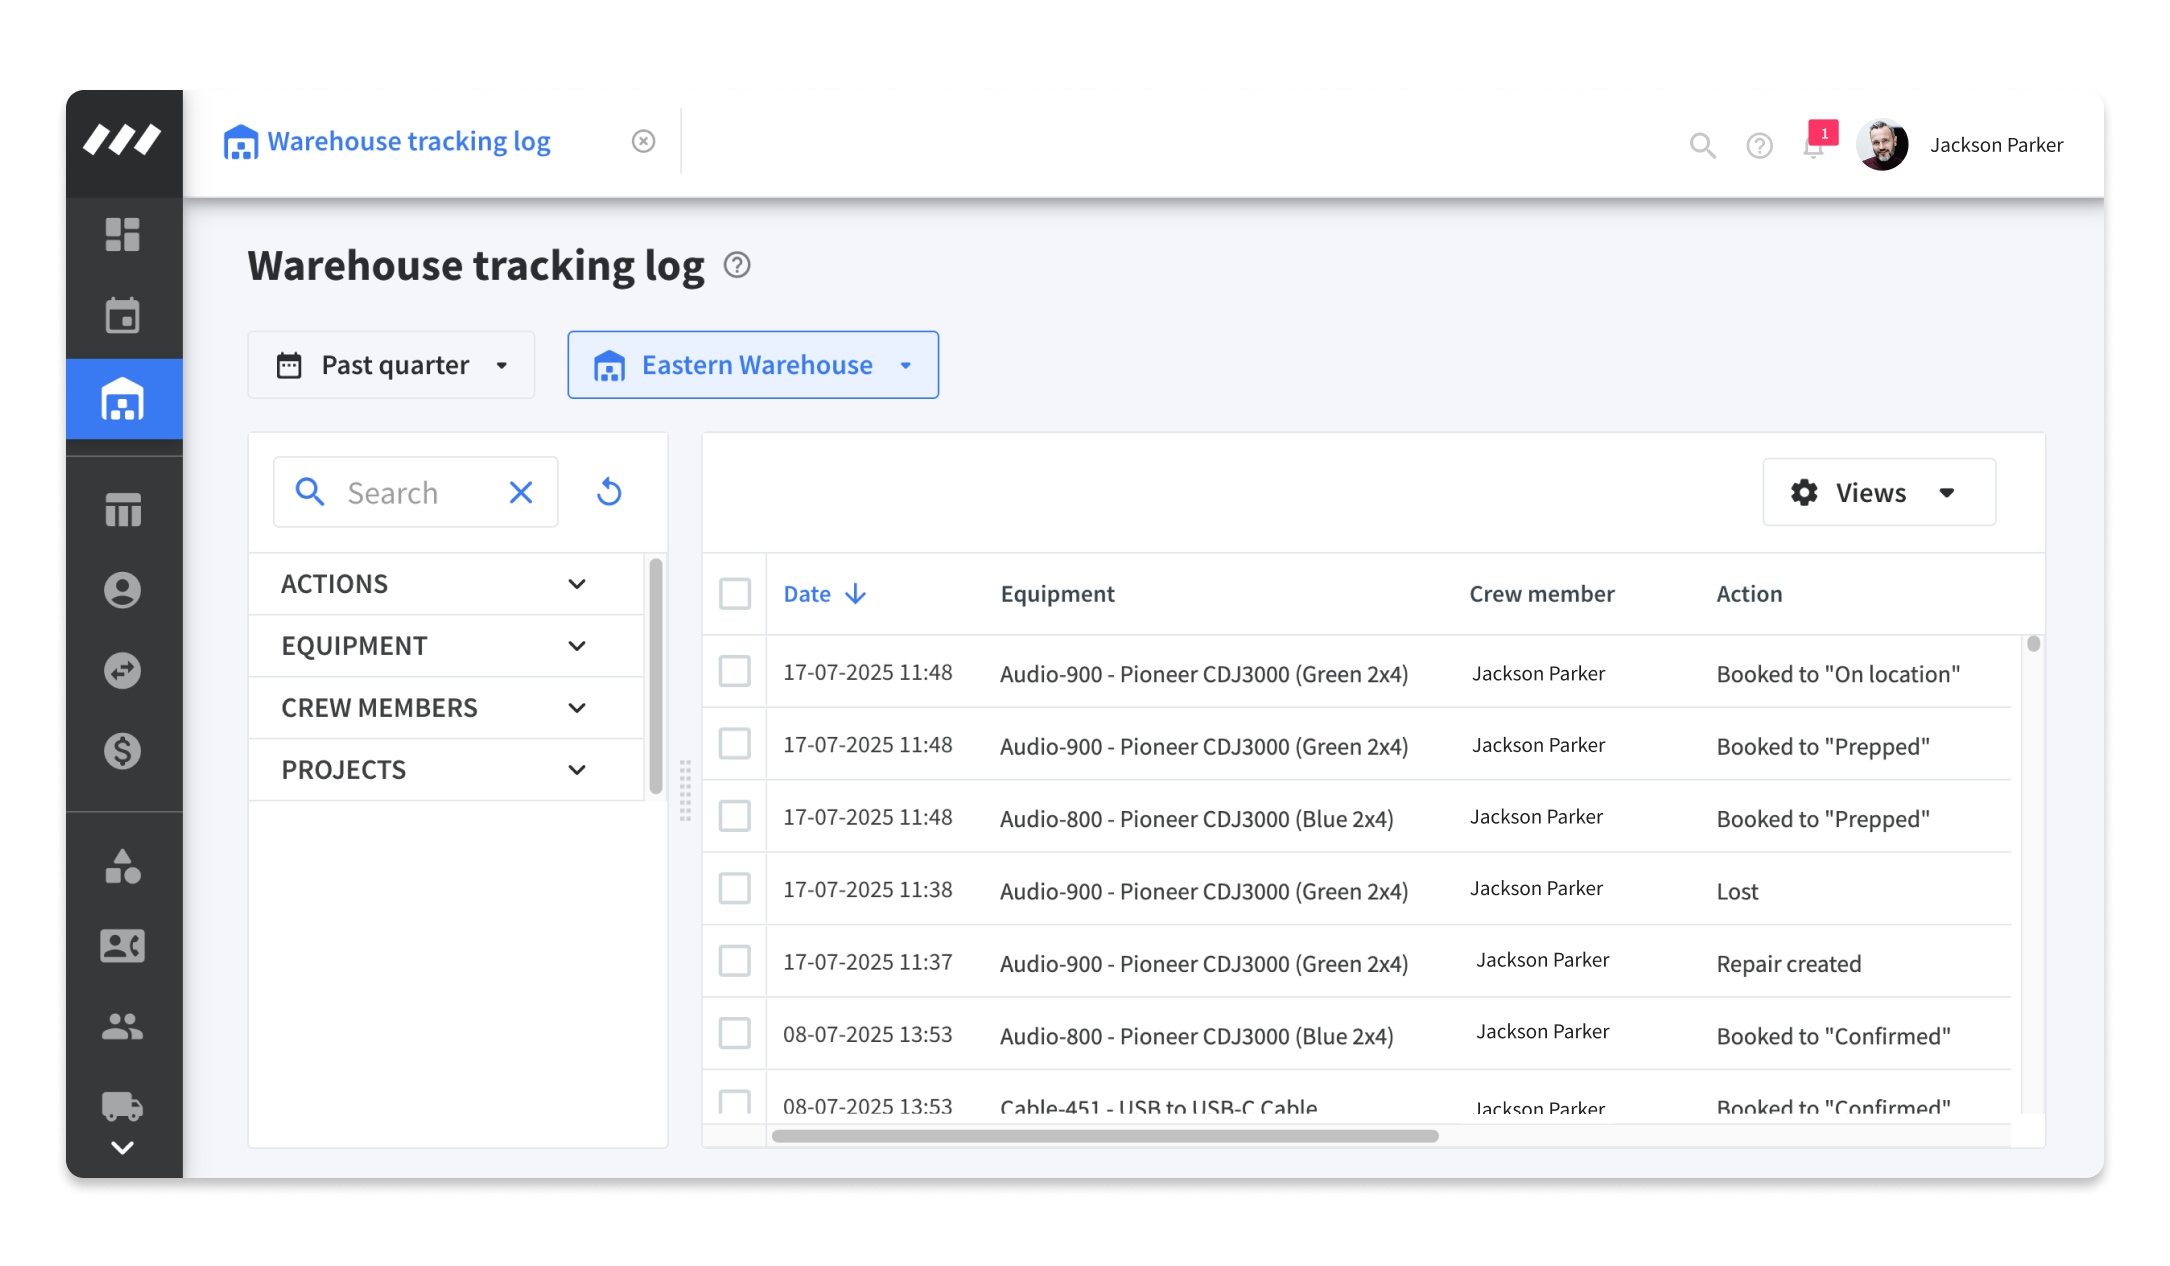Click the app logo in top-left

(122, 139)
